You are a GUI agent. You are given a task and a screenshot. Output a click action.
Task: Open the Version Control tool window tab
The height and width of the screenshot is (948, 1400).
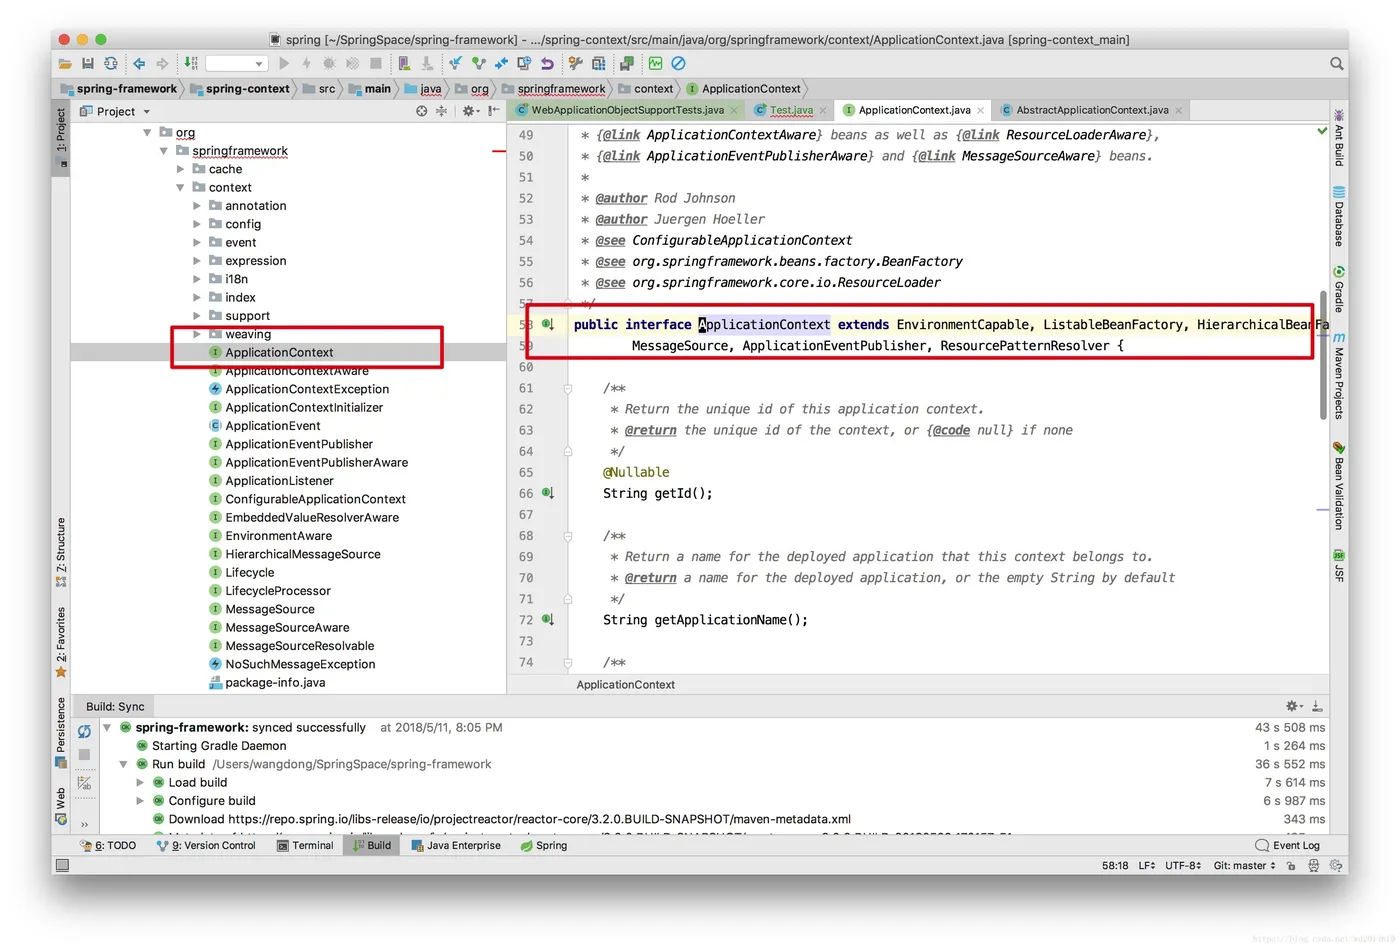click(206, 846)
